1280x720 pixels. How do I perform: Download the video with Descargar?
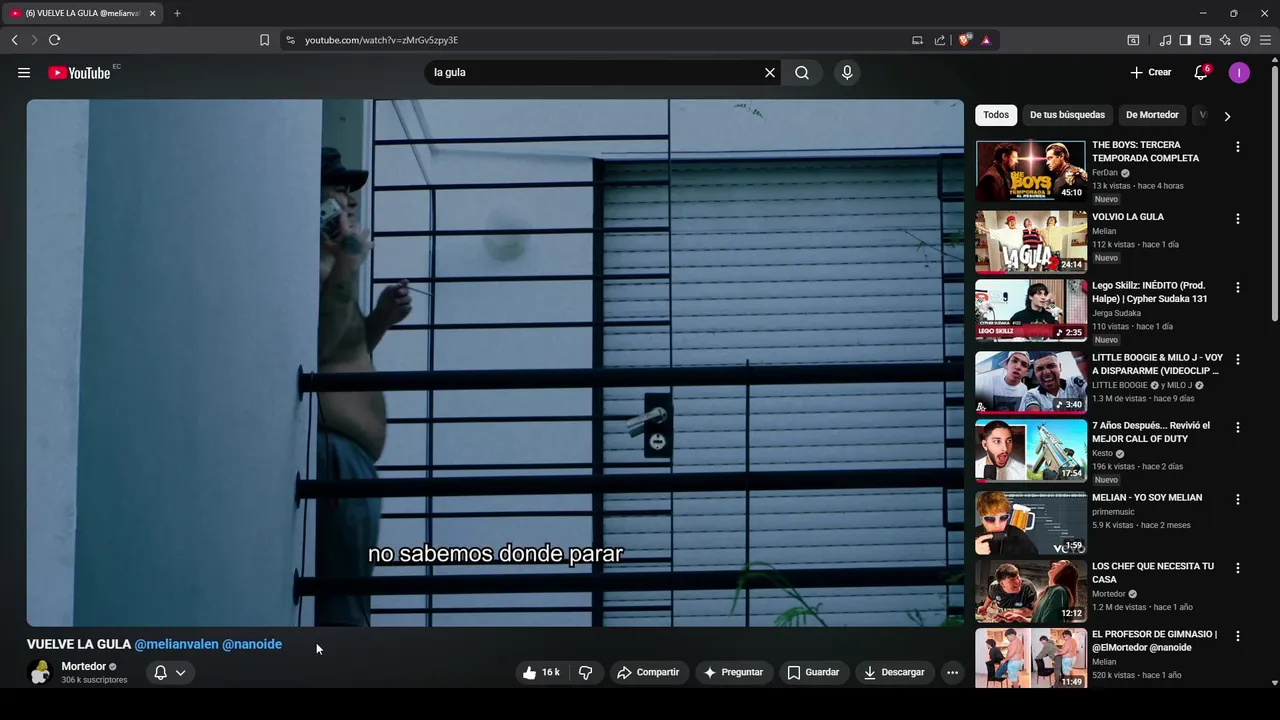pos(894,673)
